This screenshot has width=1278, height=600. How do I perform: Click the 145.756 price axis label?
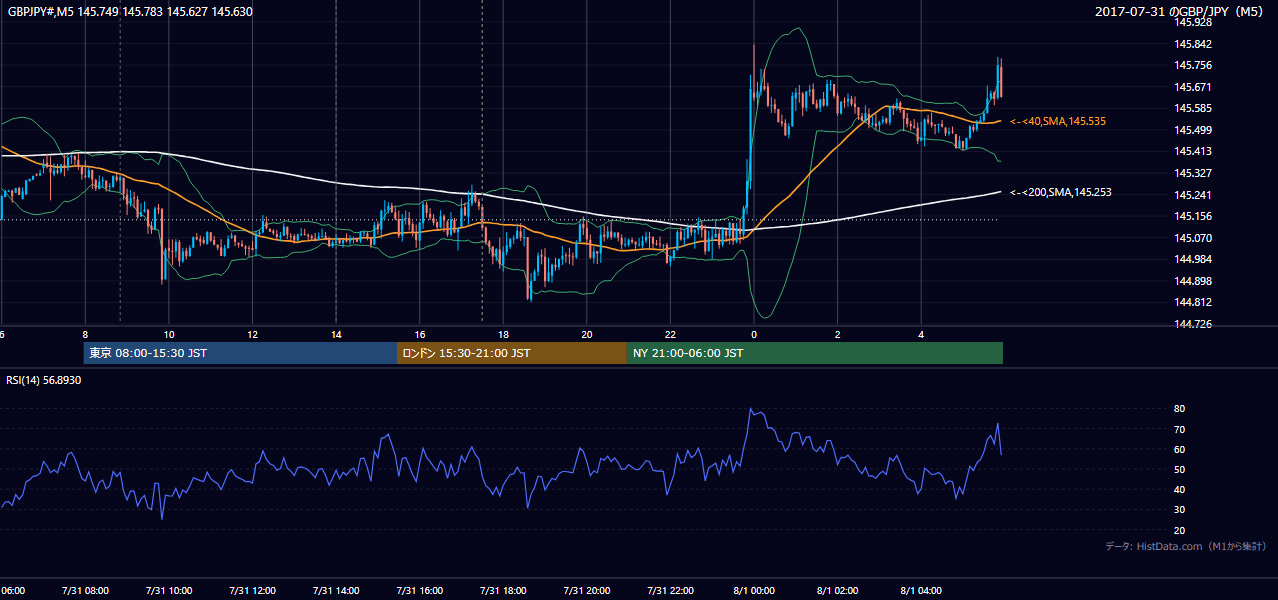pos(1191,65)
